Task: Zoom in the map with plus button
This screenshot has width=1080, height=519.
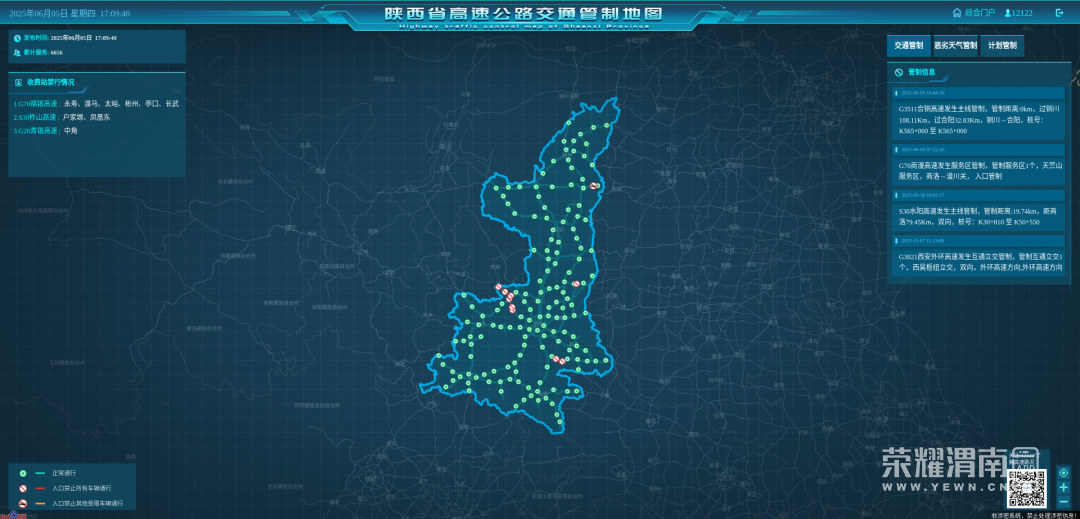Action: coord(1063,487)
